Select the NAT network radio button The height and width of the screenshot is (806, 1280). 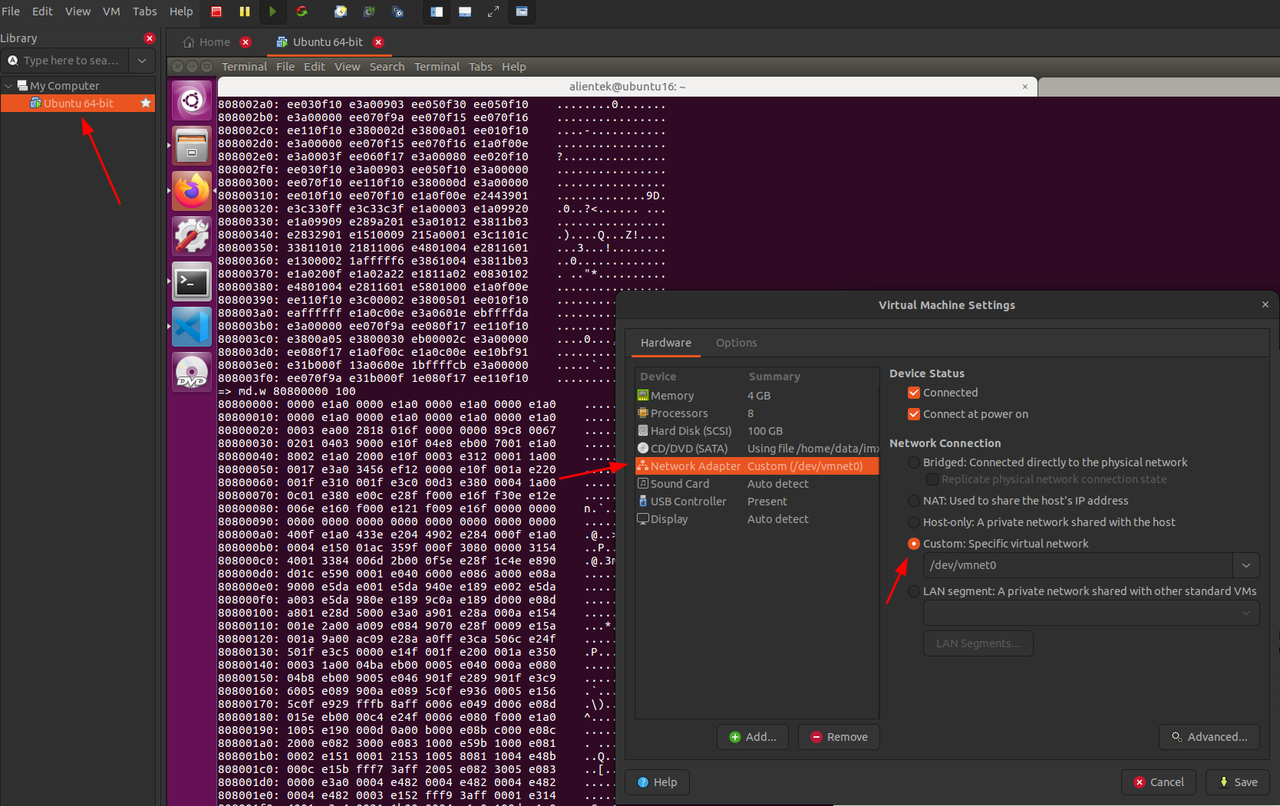[x=913, y=500]
